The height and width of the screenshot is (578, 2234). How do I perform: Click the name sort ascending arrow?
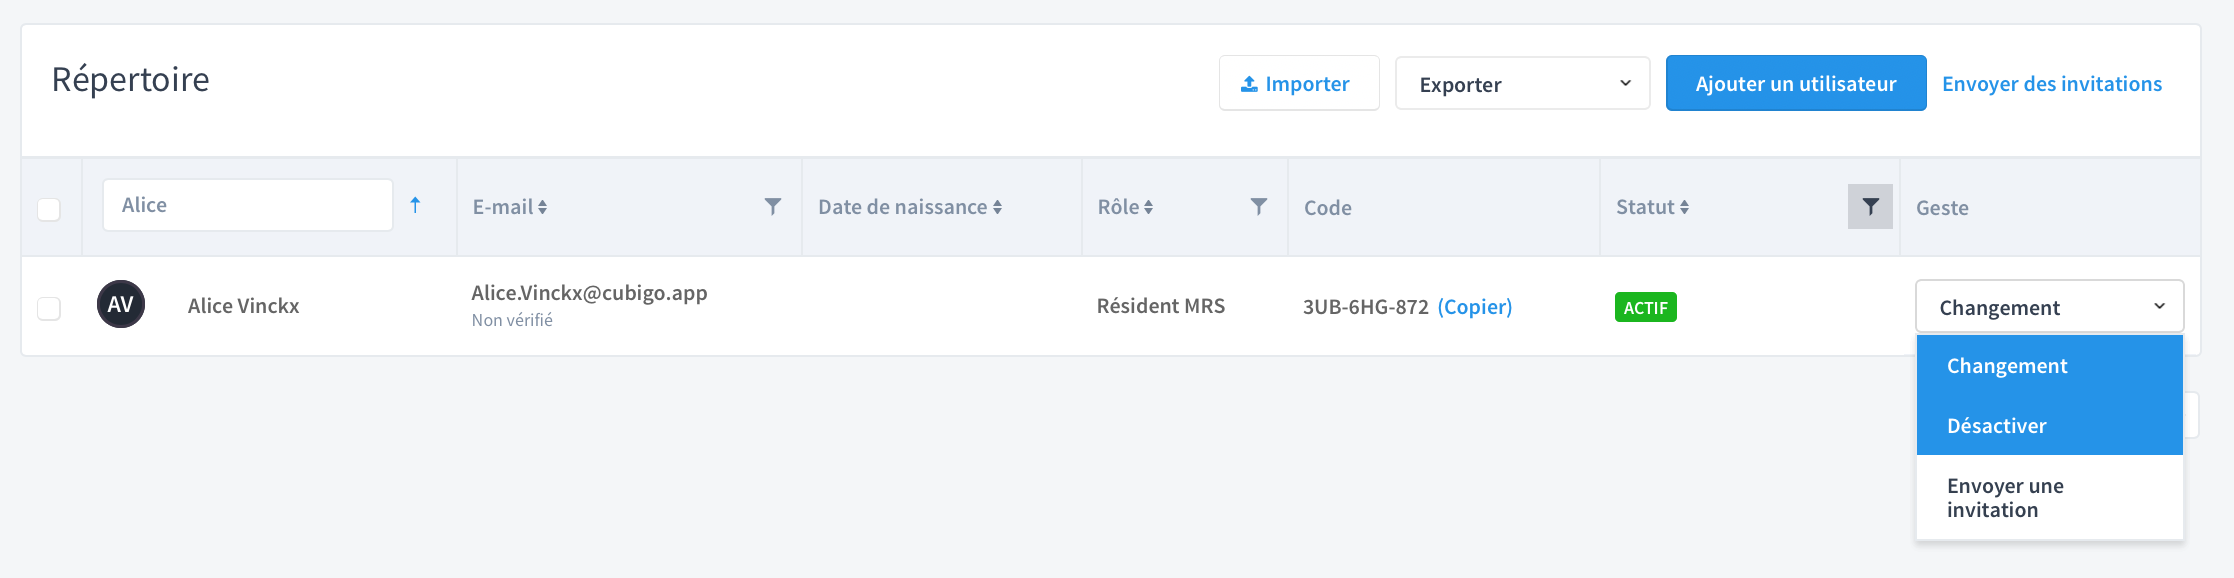coord(415,205)
